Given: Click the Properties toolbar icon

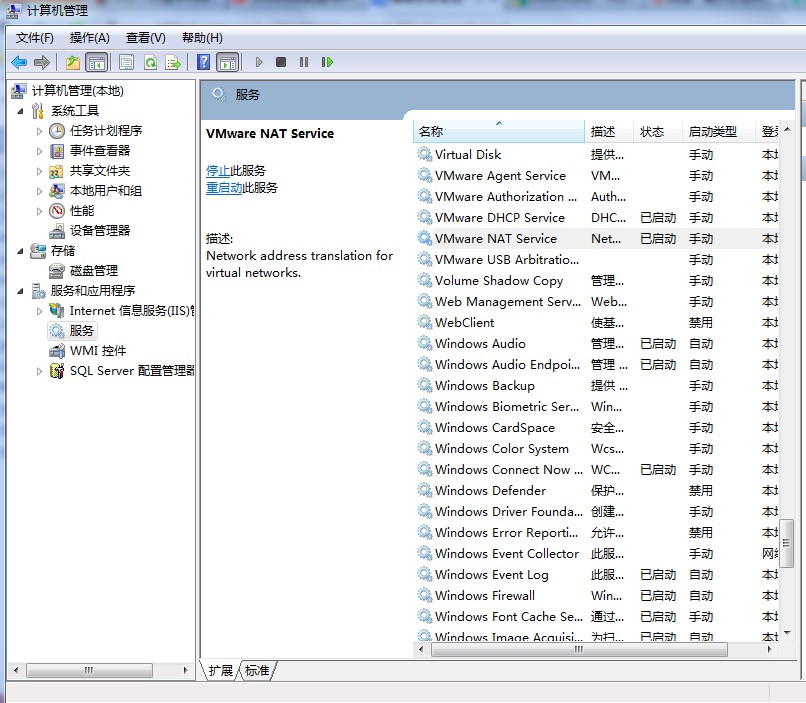Looking at the screenshot, I should click(x=126, y=62).
